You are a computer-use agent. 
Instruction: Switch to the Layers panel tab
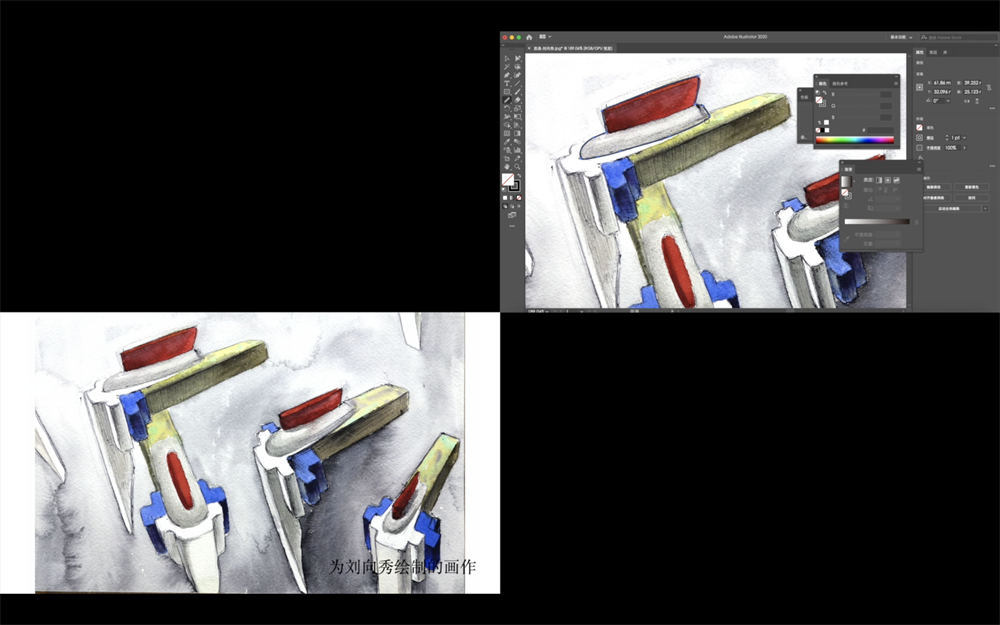(x=933, y=52)
